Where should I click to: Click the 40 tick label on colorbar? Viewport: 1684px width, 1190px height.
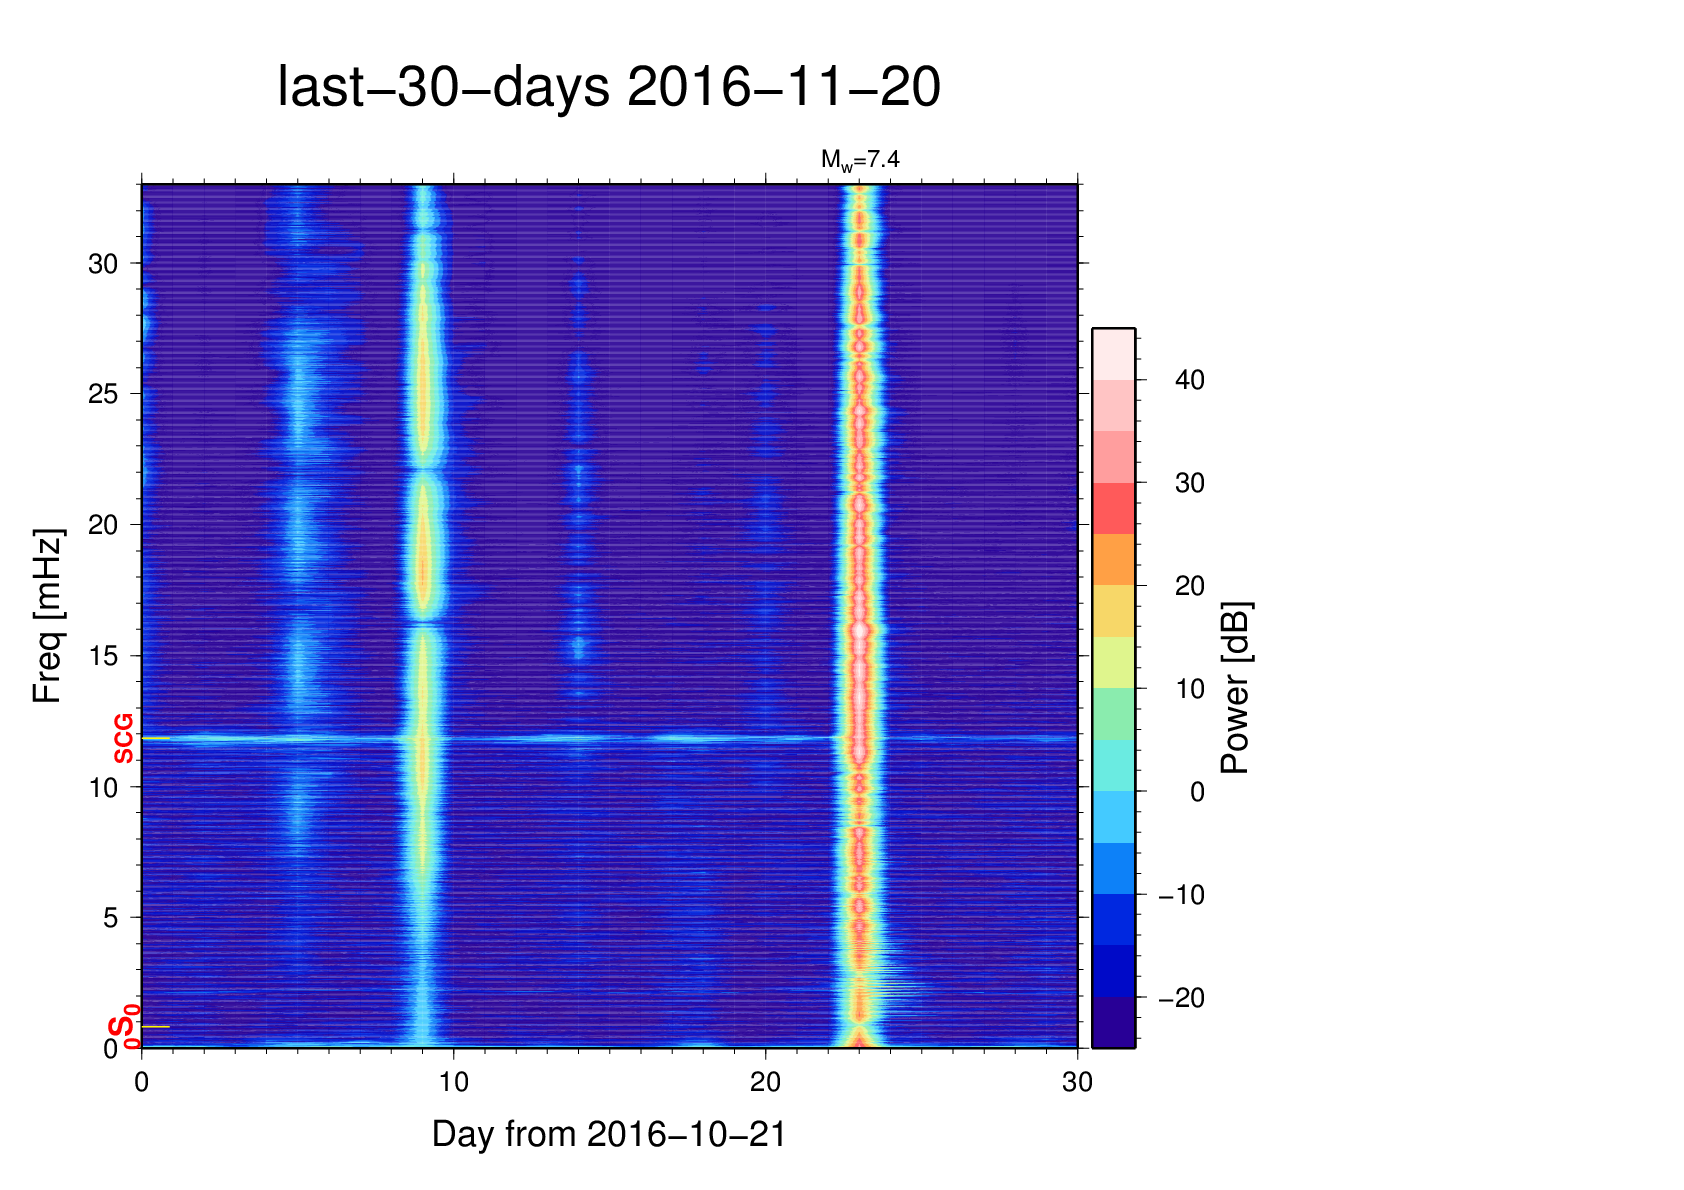click(1189, 380)
